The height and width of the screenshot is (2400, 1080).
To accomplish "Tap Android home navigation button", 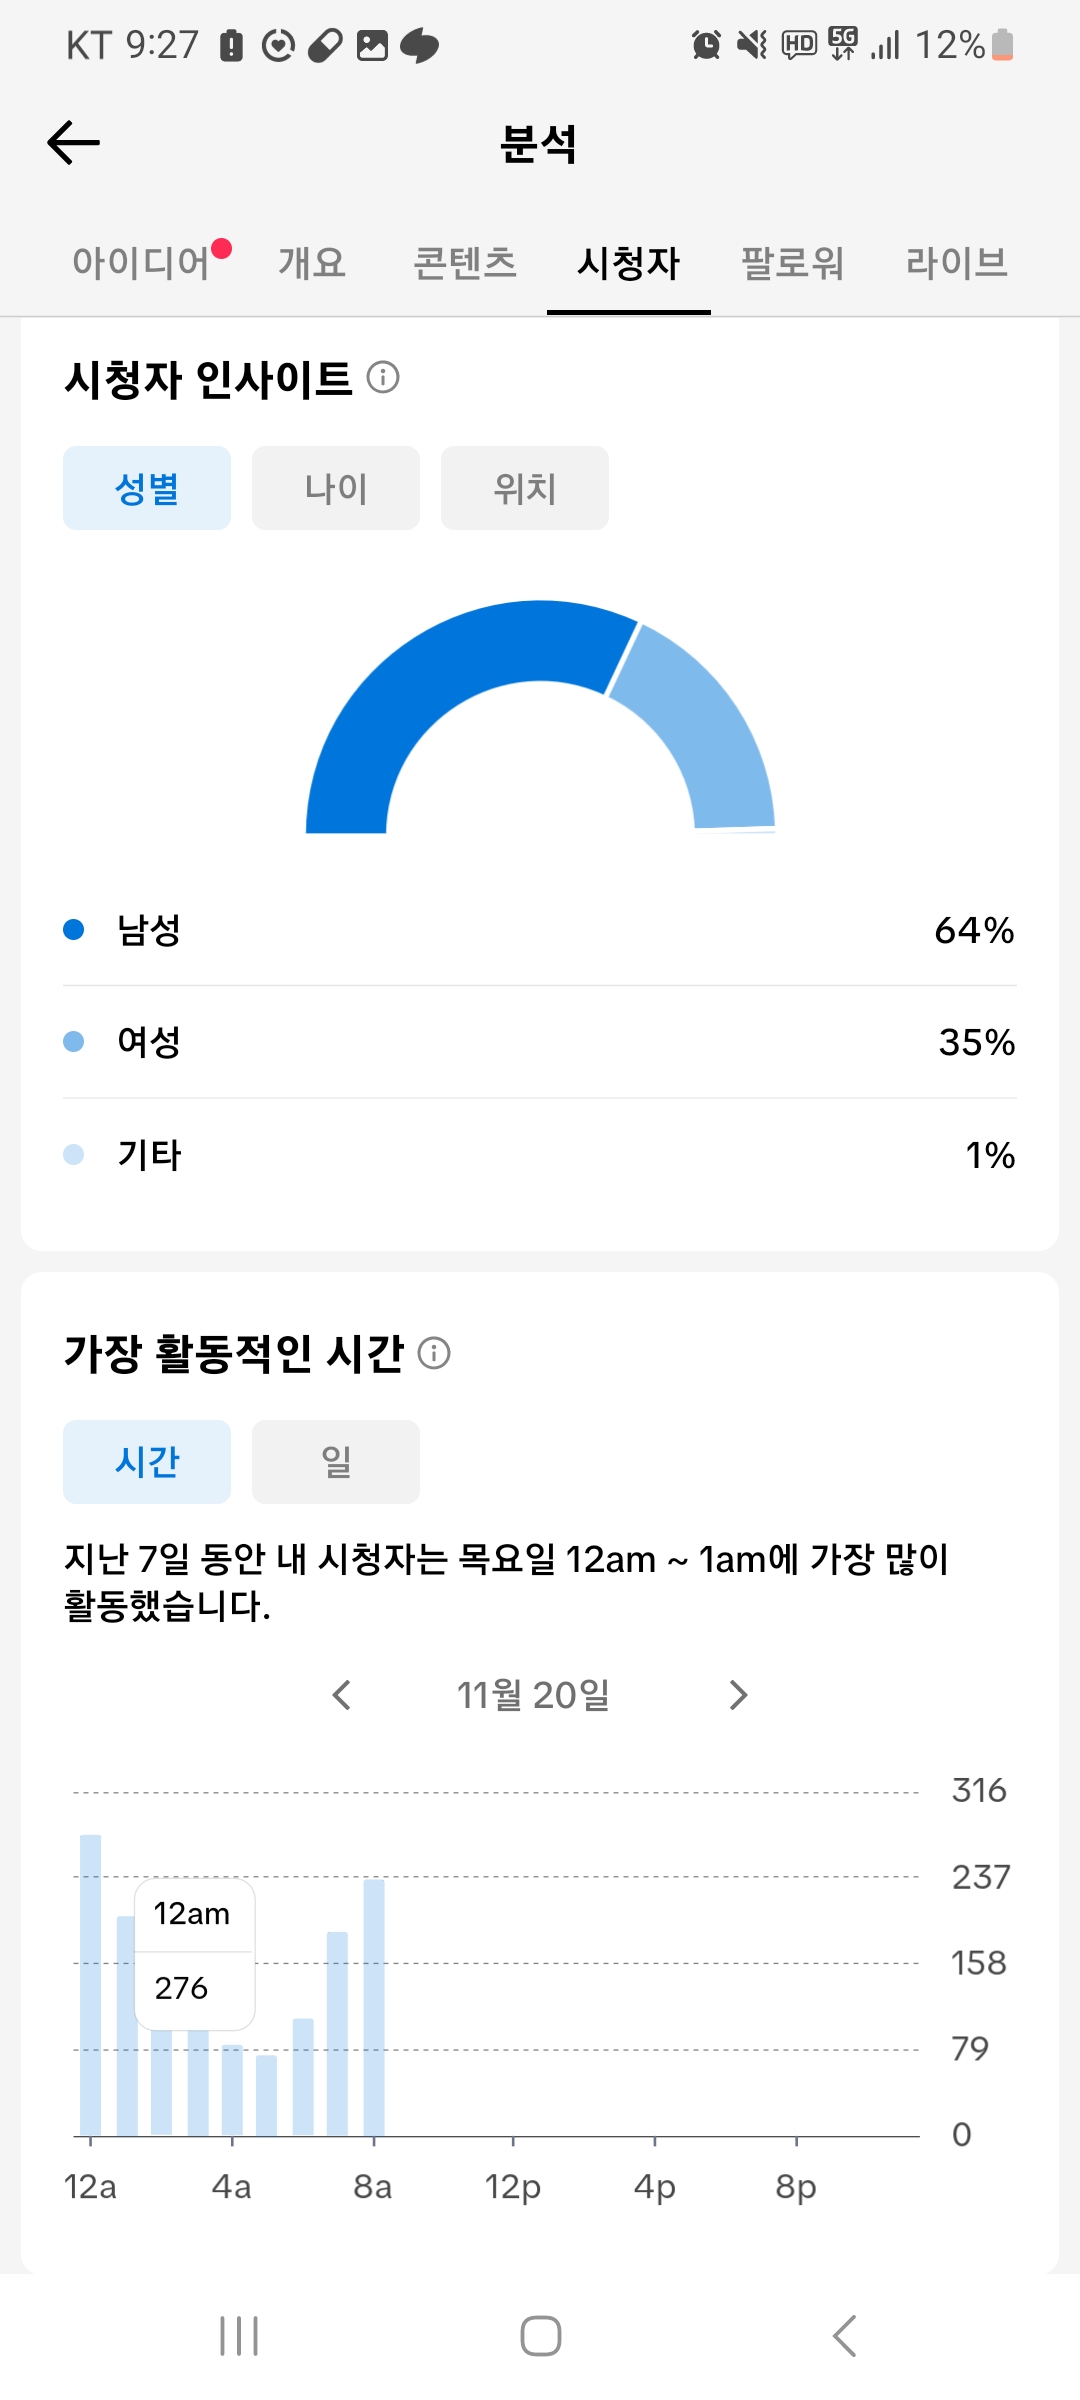I will point(540,2336).
